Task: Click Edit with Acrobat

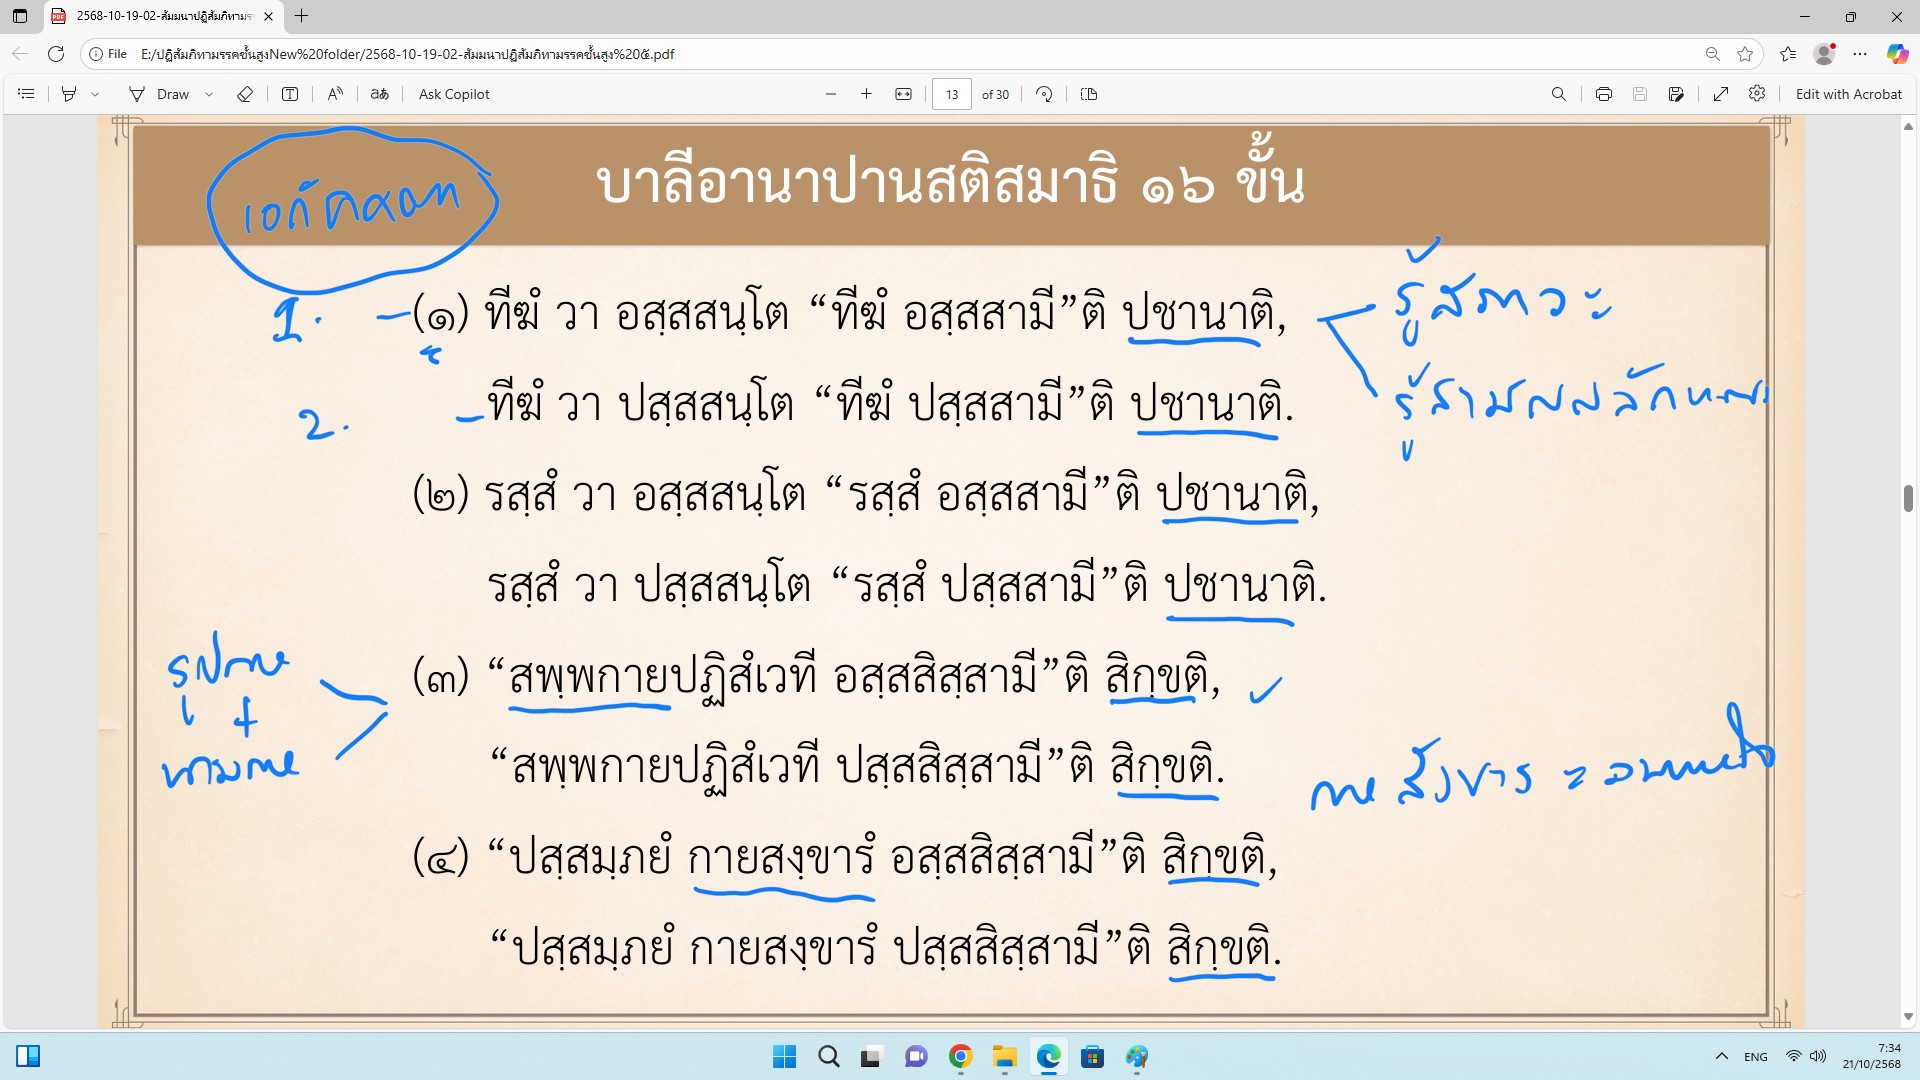Action: (x=1848, y=94)
